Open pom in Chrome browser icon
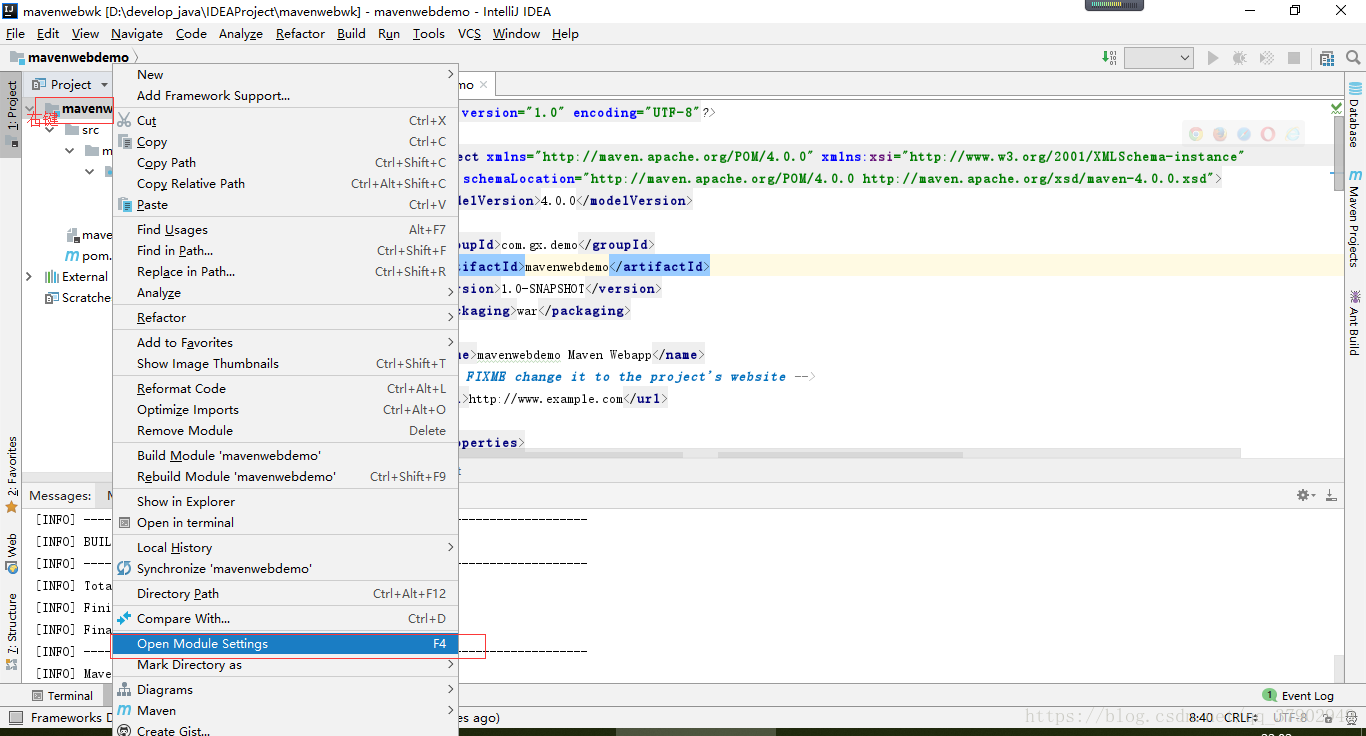Image resolution: width=1366 pixels, height=736 pixels. click(1196, 134)
